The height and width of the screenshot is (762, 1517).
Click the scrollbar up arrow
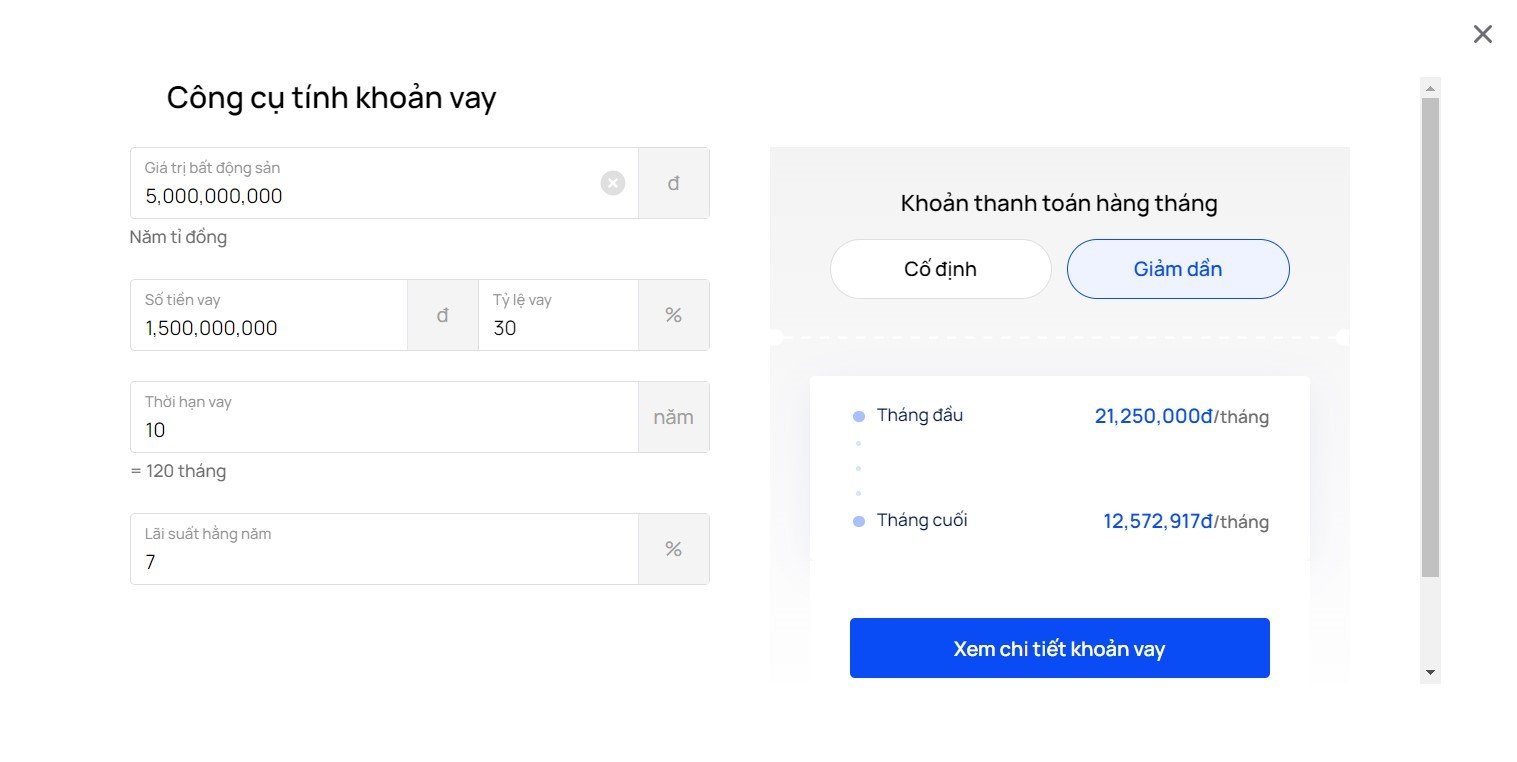pyautogui.click(x=1430, y=88)
